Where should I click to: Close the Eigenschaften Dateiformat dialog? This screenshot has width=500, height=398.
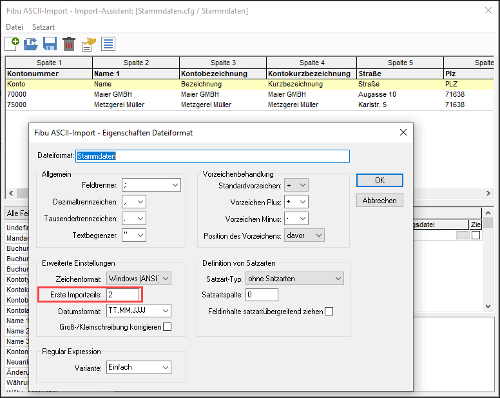[403, 132]
